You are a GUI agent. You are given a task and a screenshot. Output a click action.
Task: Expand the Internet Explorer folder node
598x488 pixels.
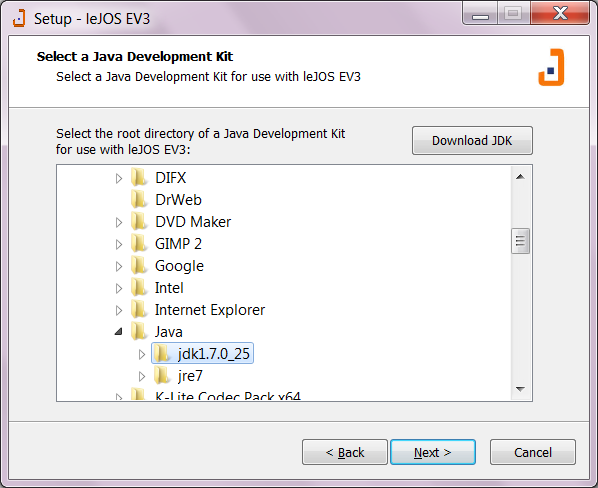coord(119,310)
